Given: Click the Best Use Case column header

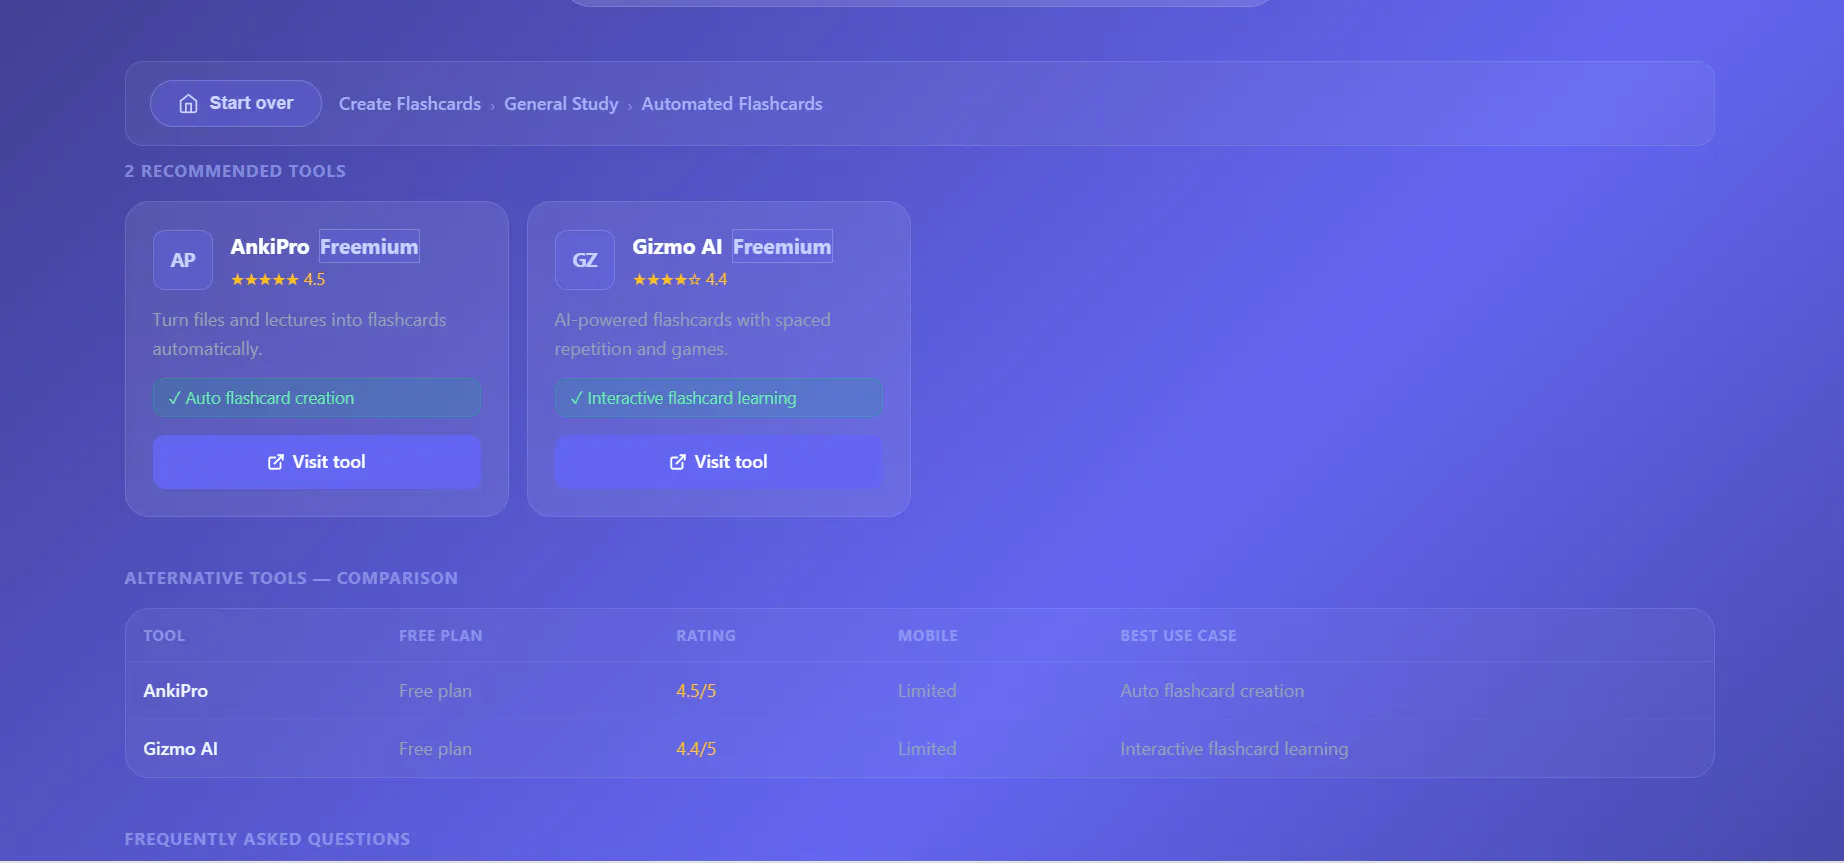Looking at the screenshot, I should click(1178, 636).
